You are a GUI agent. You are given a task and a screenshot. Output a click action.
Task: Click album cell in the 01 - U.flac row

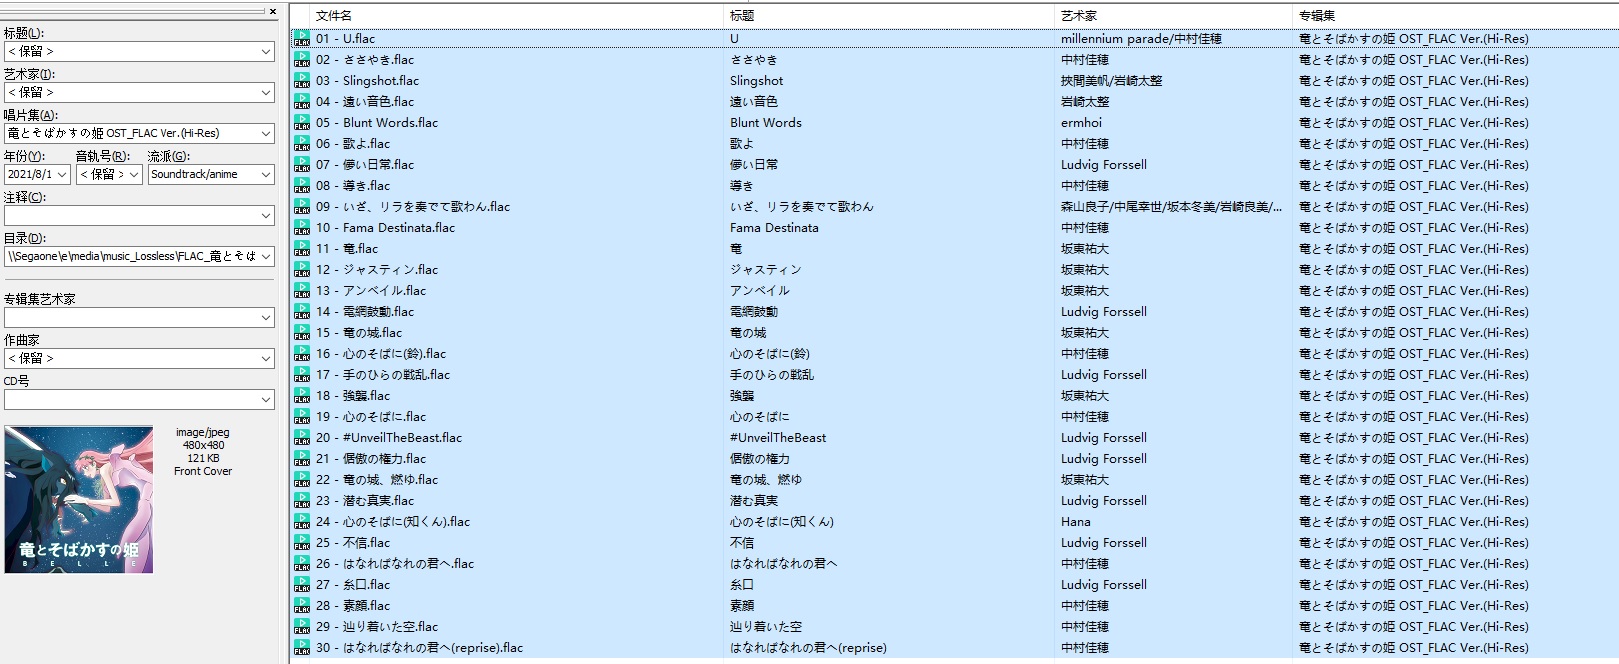coord(1413,39)
